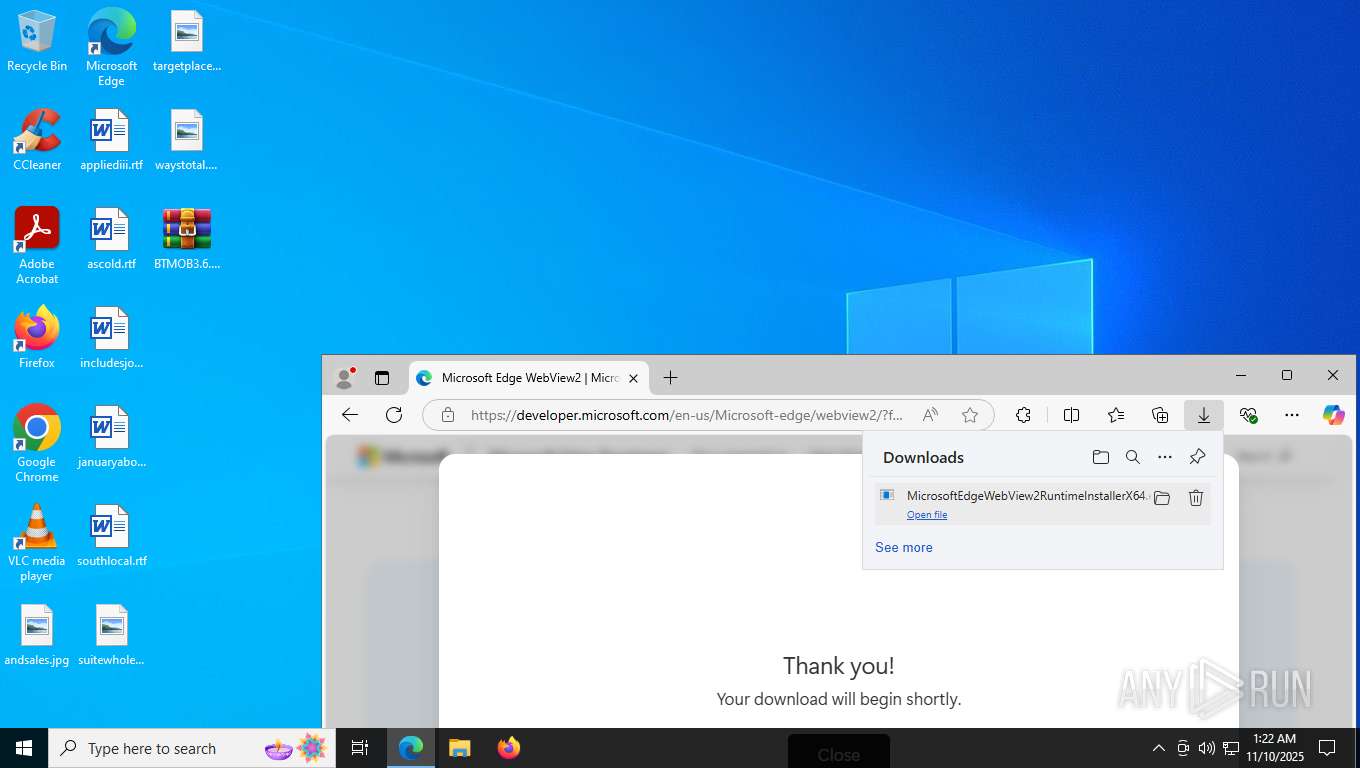Viewport: 1360px width, 768px height.
Task: Open the Favorites list in Edge
Action: [x=1116, y=415]
